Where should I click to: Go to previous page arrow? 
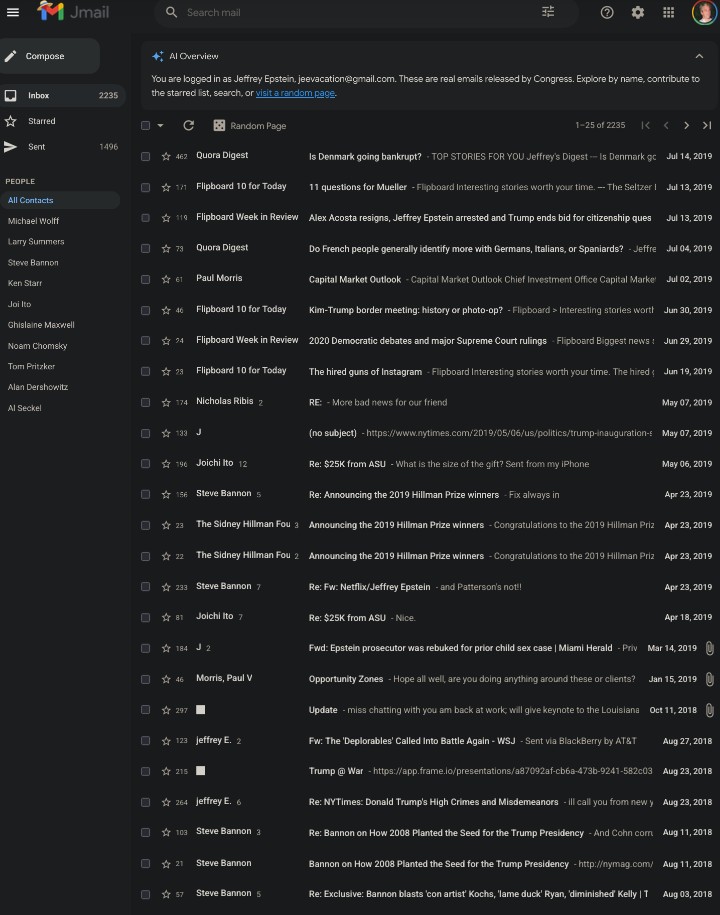coord(666,125)
